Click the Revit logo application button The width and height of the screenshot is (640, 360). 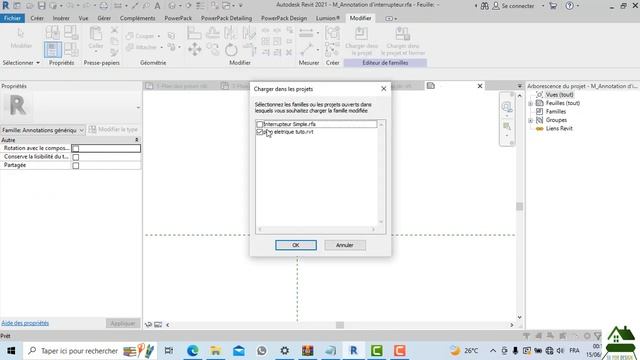tap(6, 6)
